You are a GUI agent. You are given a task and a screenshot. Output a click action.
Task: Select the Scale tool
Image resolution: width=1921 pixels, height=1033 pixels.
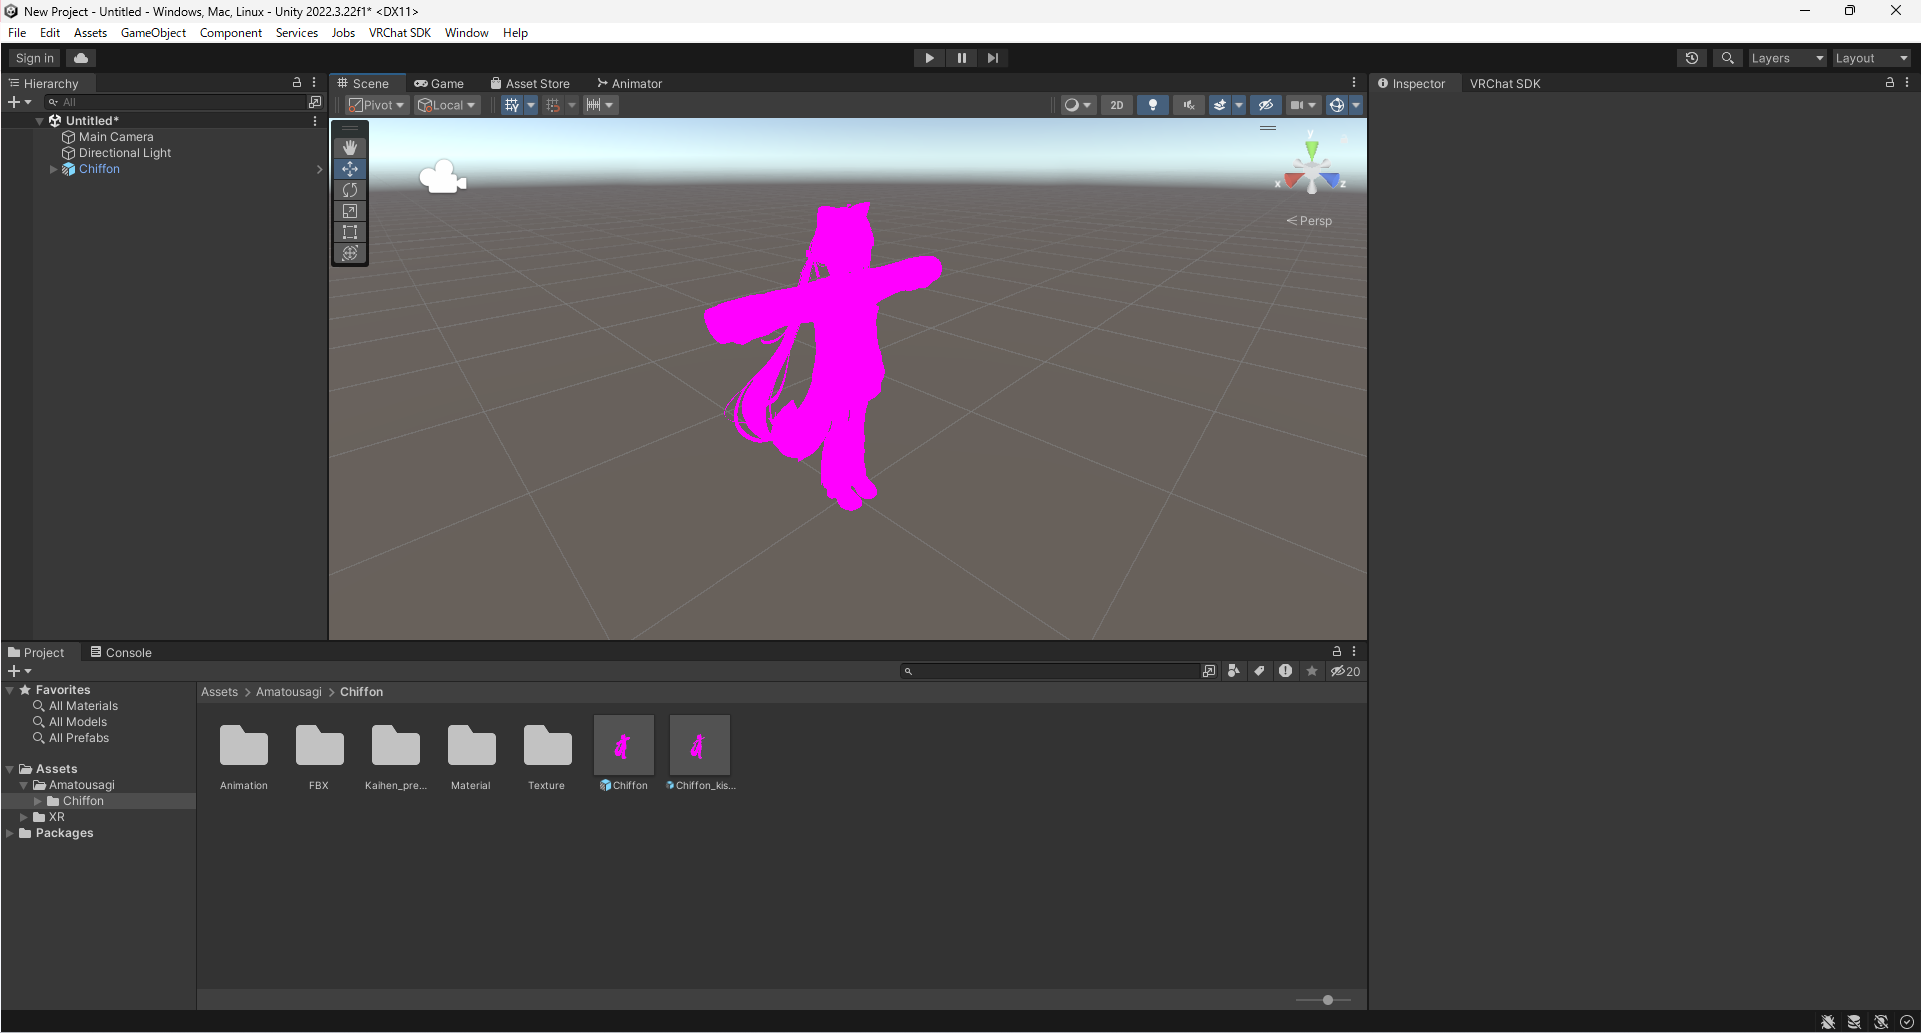[349, 211]
